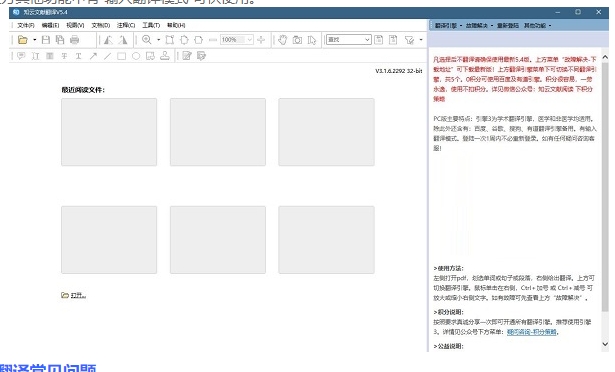
Task: Expand the 翻译引擎 dropdown in translation panel
Action: pos(448,26)
